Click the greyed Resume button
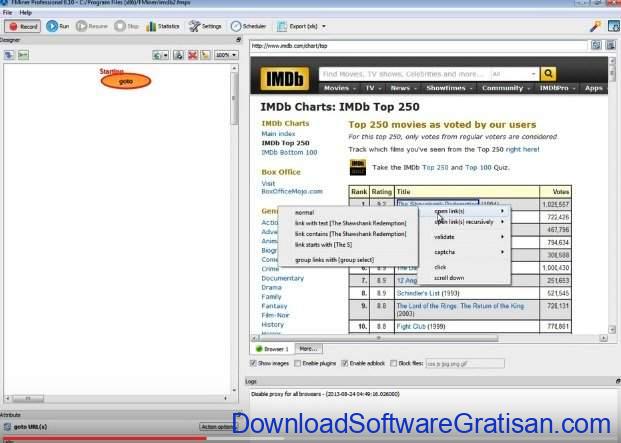The width and height of the screenshot is (621, 443). [92, 26]
